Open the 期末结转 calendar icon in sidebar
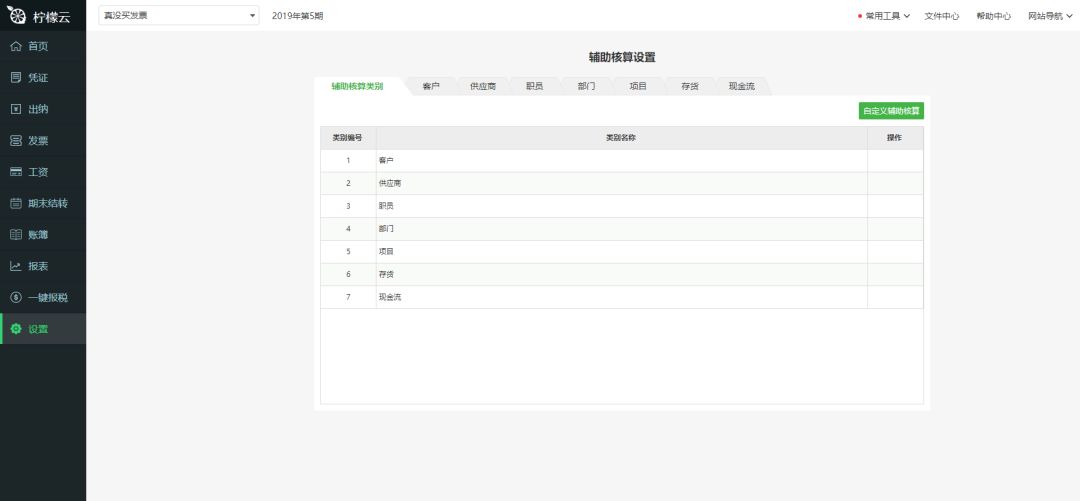The height and width of the screenshot is (501, 1080). click(x=16, y=203)
